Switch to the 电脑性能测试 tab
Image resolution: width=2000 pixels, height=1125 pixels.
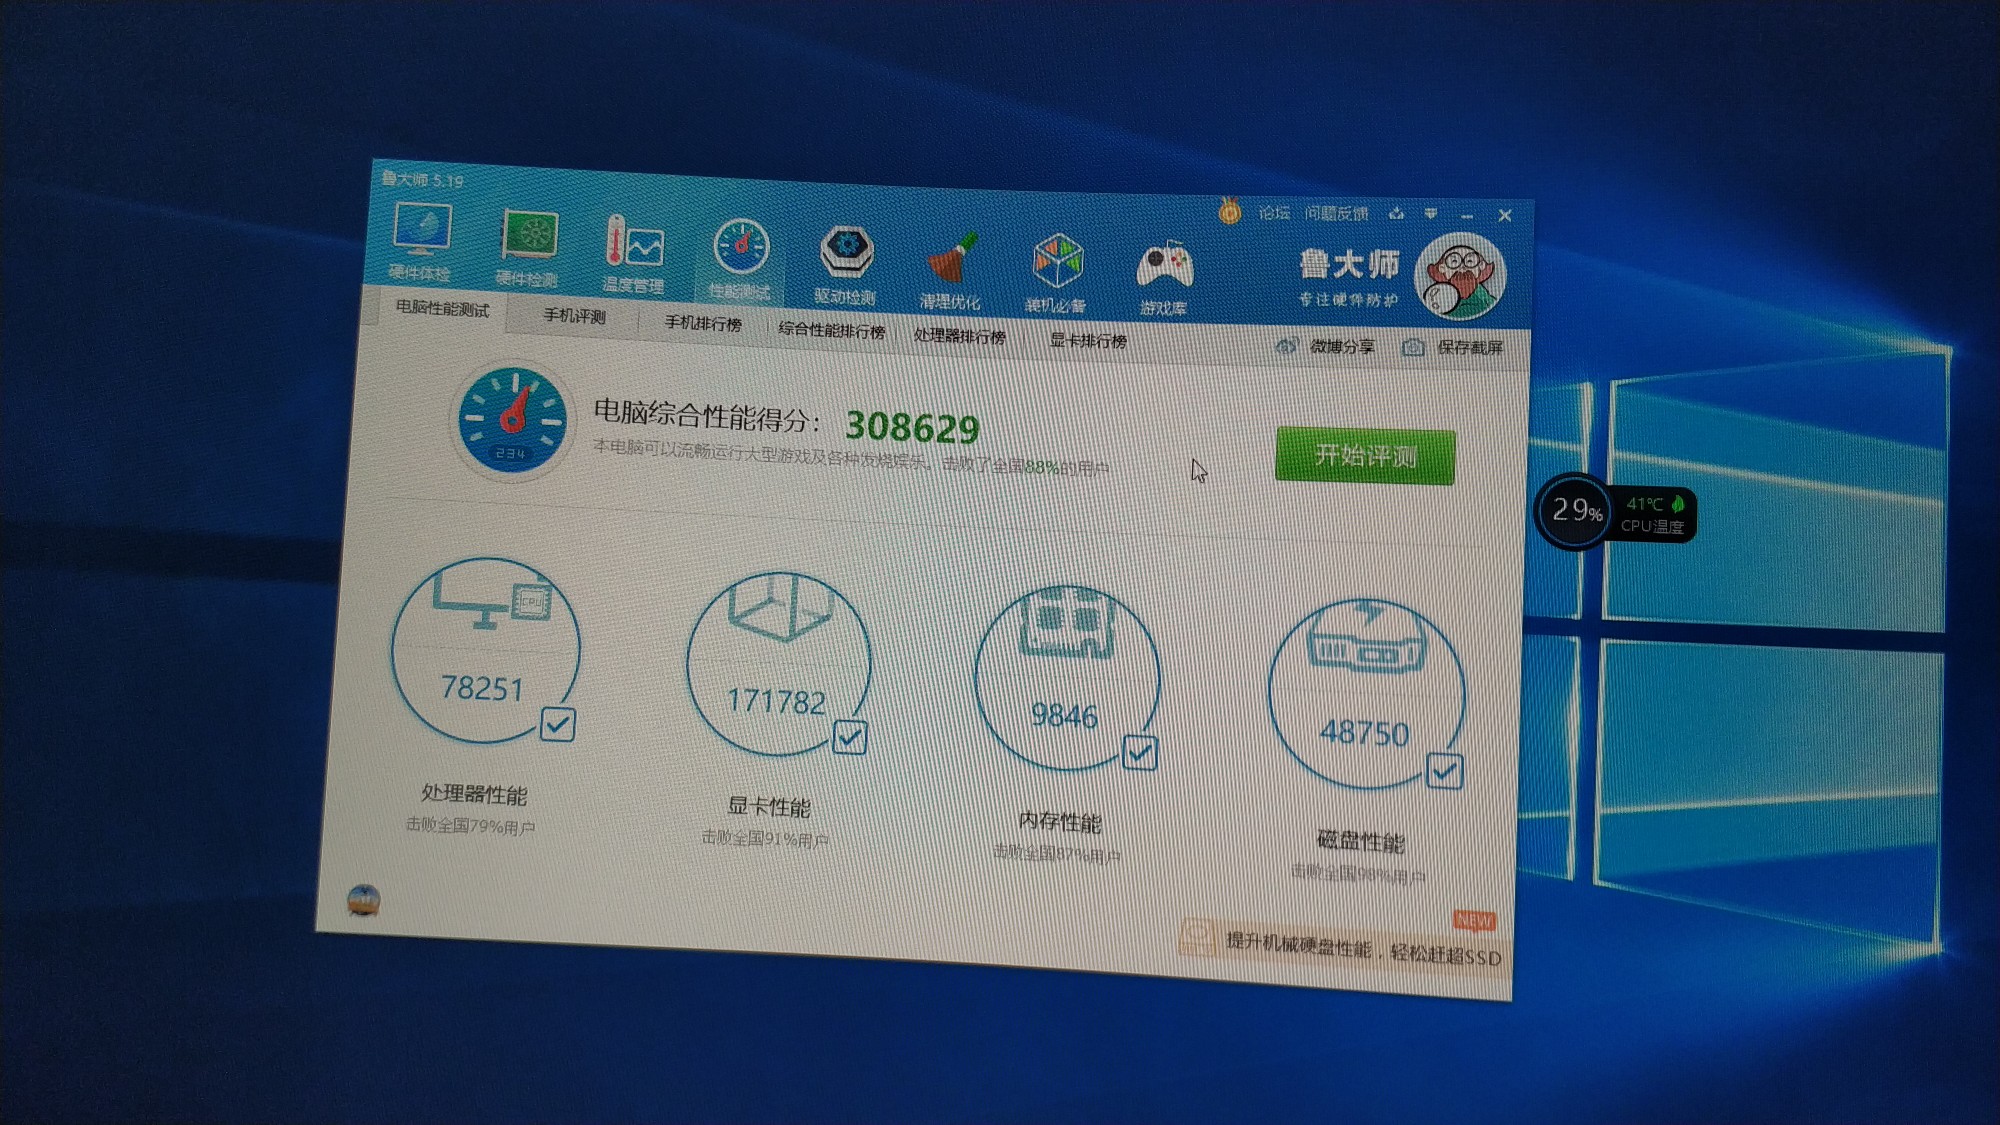[442, 308]
